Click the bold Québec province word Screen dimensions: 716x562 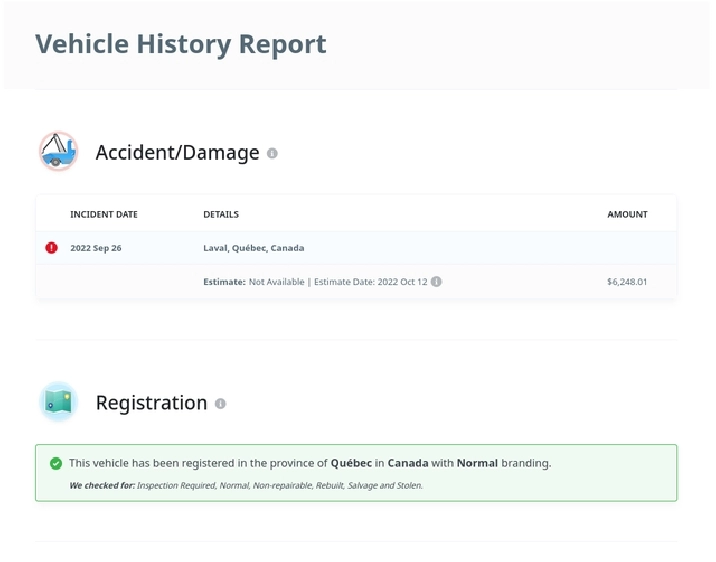pyautogui.click(x=352, y=463)
